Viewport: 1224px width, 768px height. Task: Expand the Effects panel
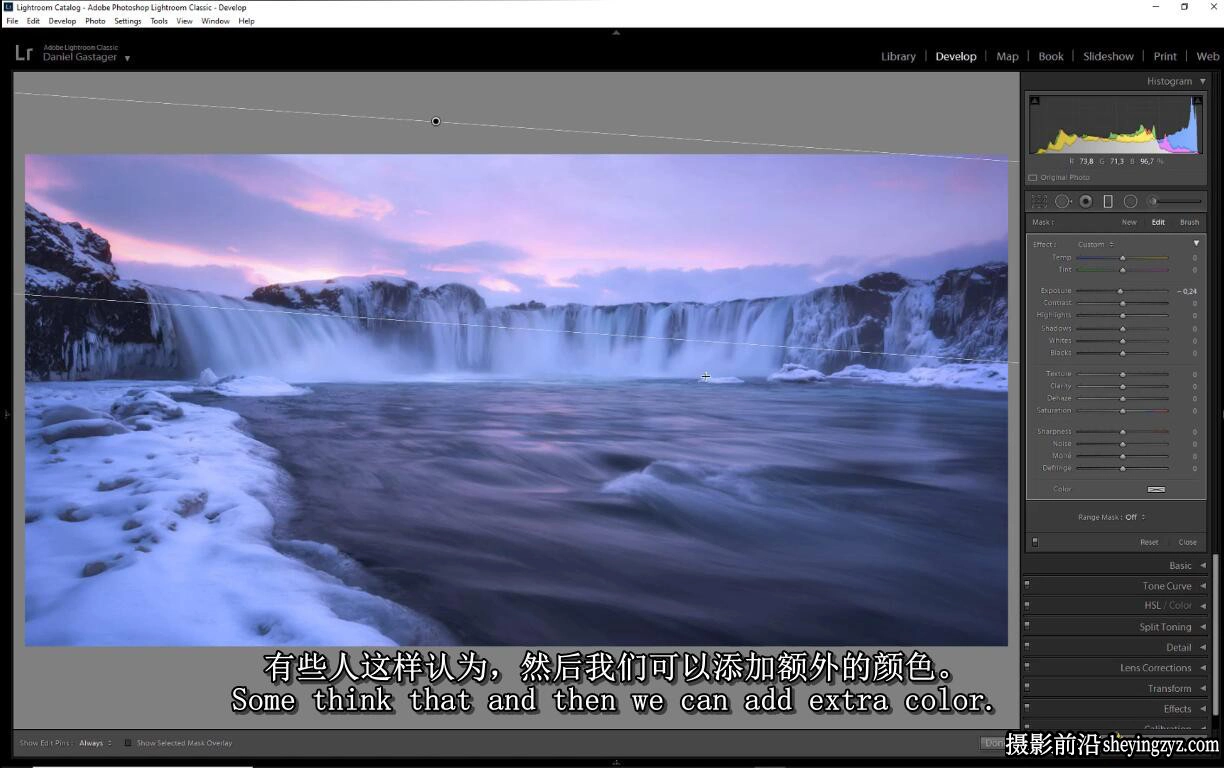pos(1203,709)
